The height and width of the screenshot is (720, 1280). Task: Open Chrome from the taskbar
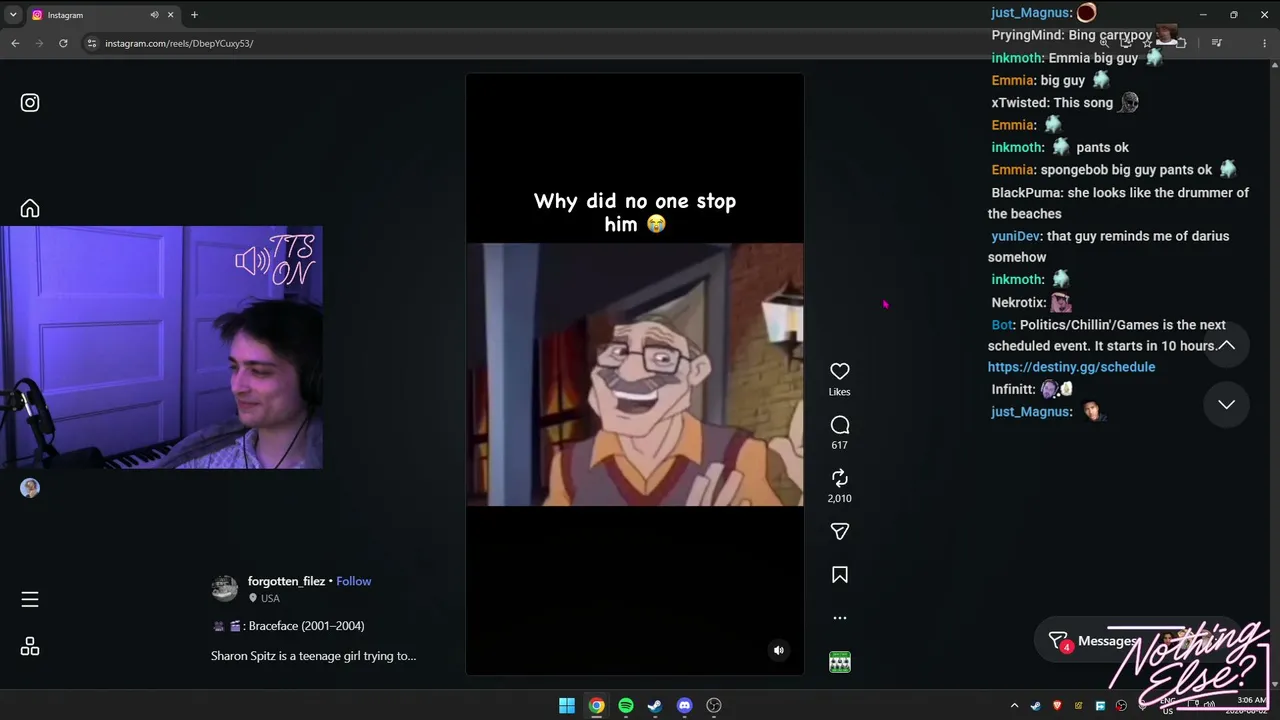(x=596, y=706)
